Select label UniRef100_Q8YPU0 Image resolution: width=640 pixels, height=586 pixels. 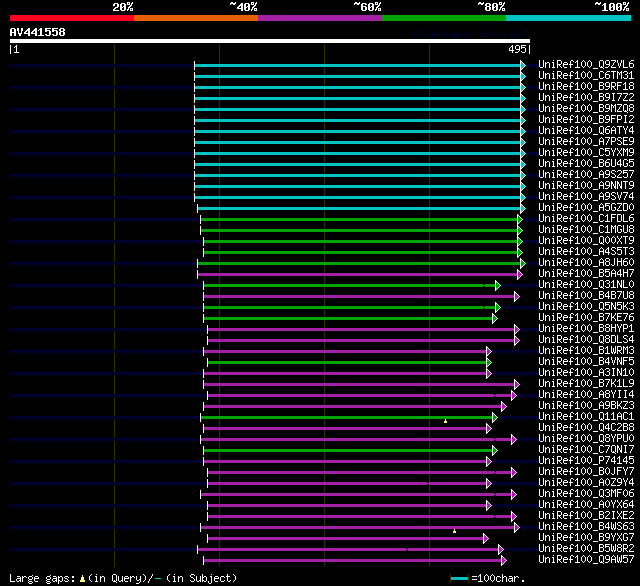586,439
